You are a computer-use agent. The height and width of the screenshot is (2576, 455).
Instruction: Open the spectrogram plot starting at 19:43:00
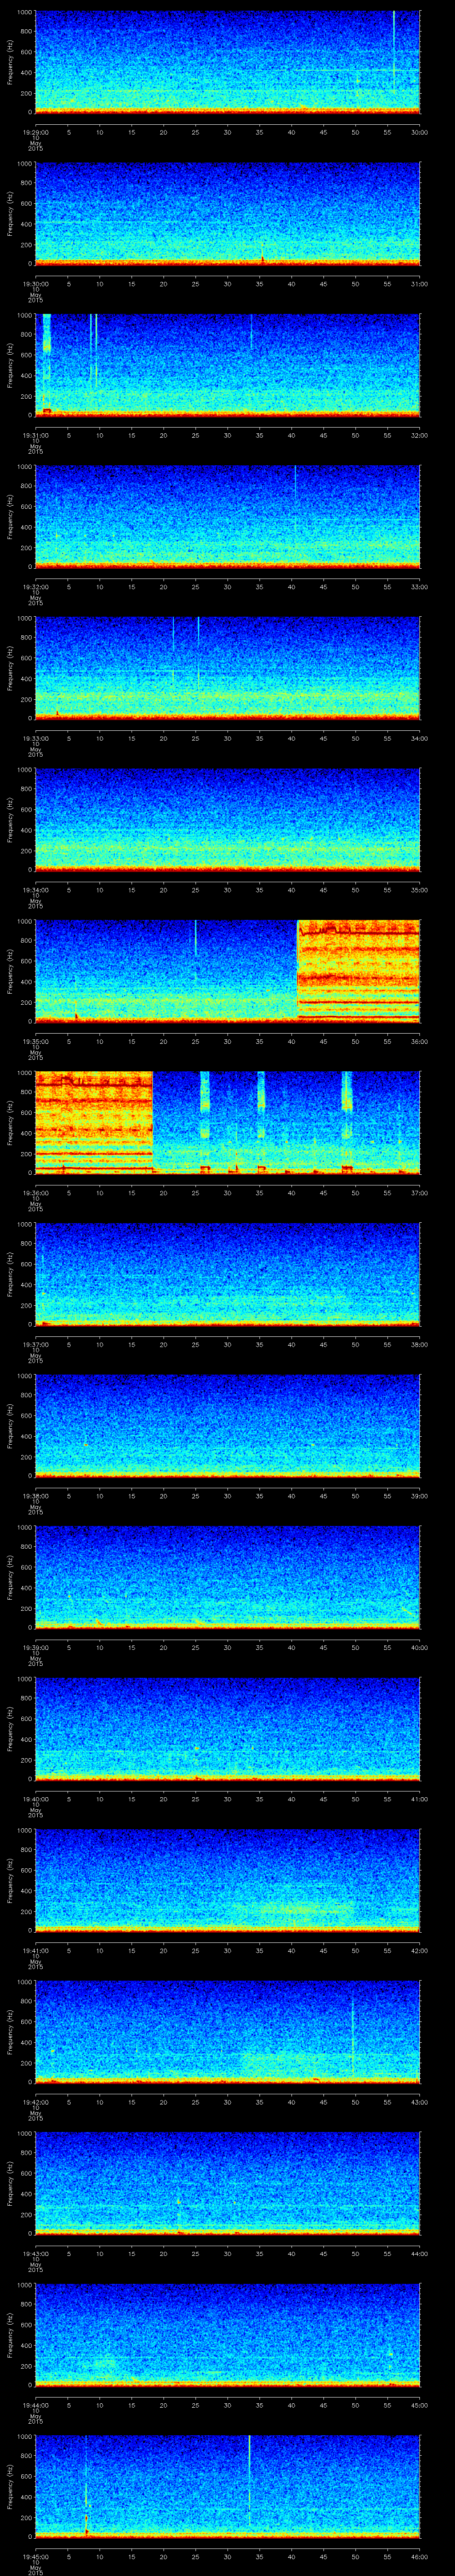(227, 2183)
